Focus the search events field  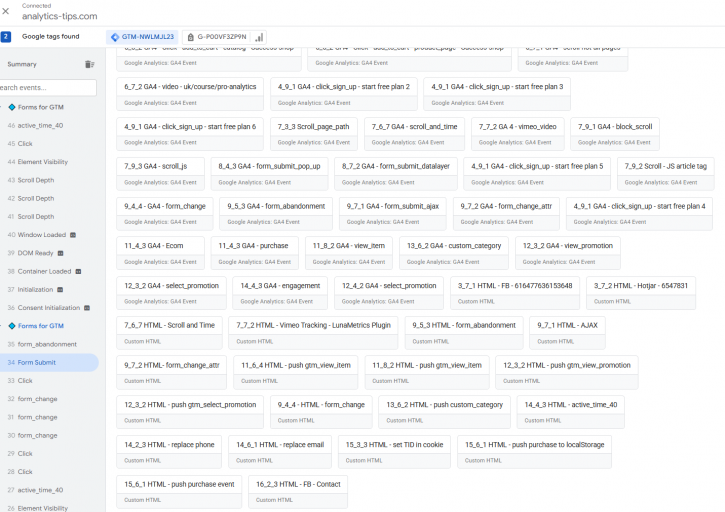pyautogui.click(x=48, y=87)
